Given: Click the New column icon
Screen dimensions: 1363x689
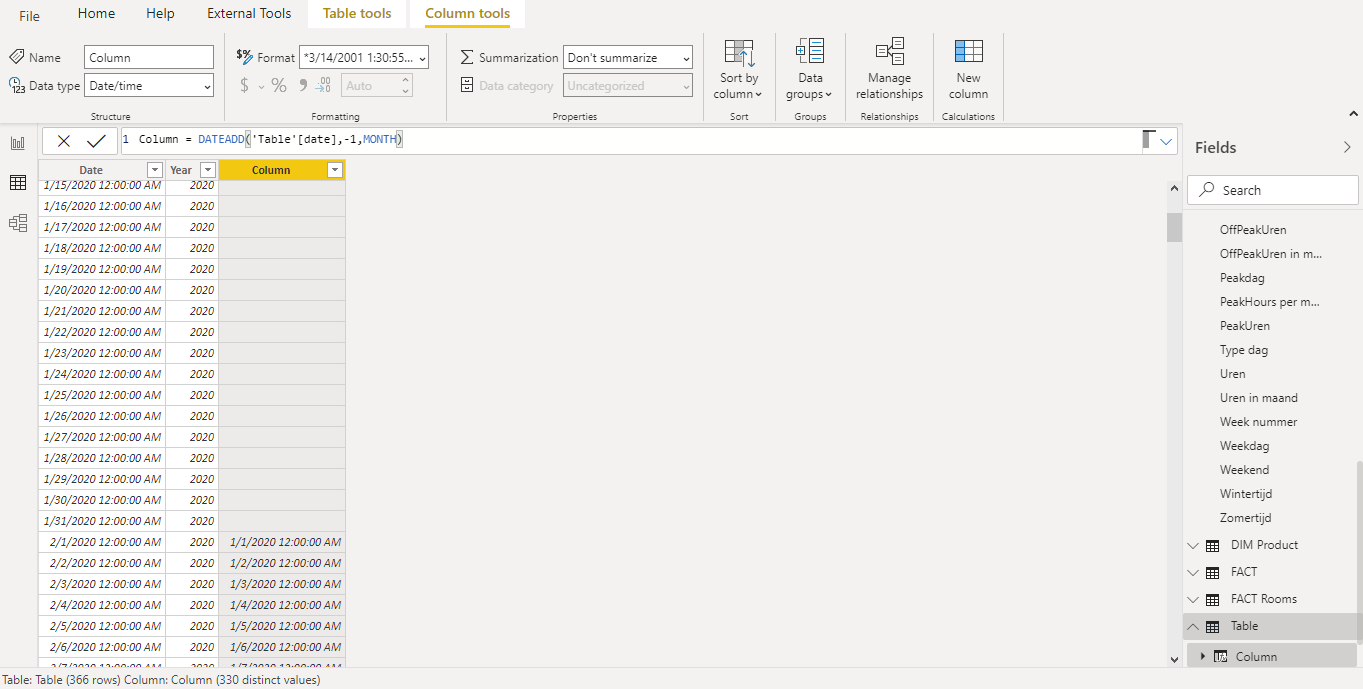Looking at the screenshot, I should point(968,53).
